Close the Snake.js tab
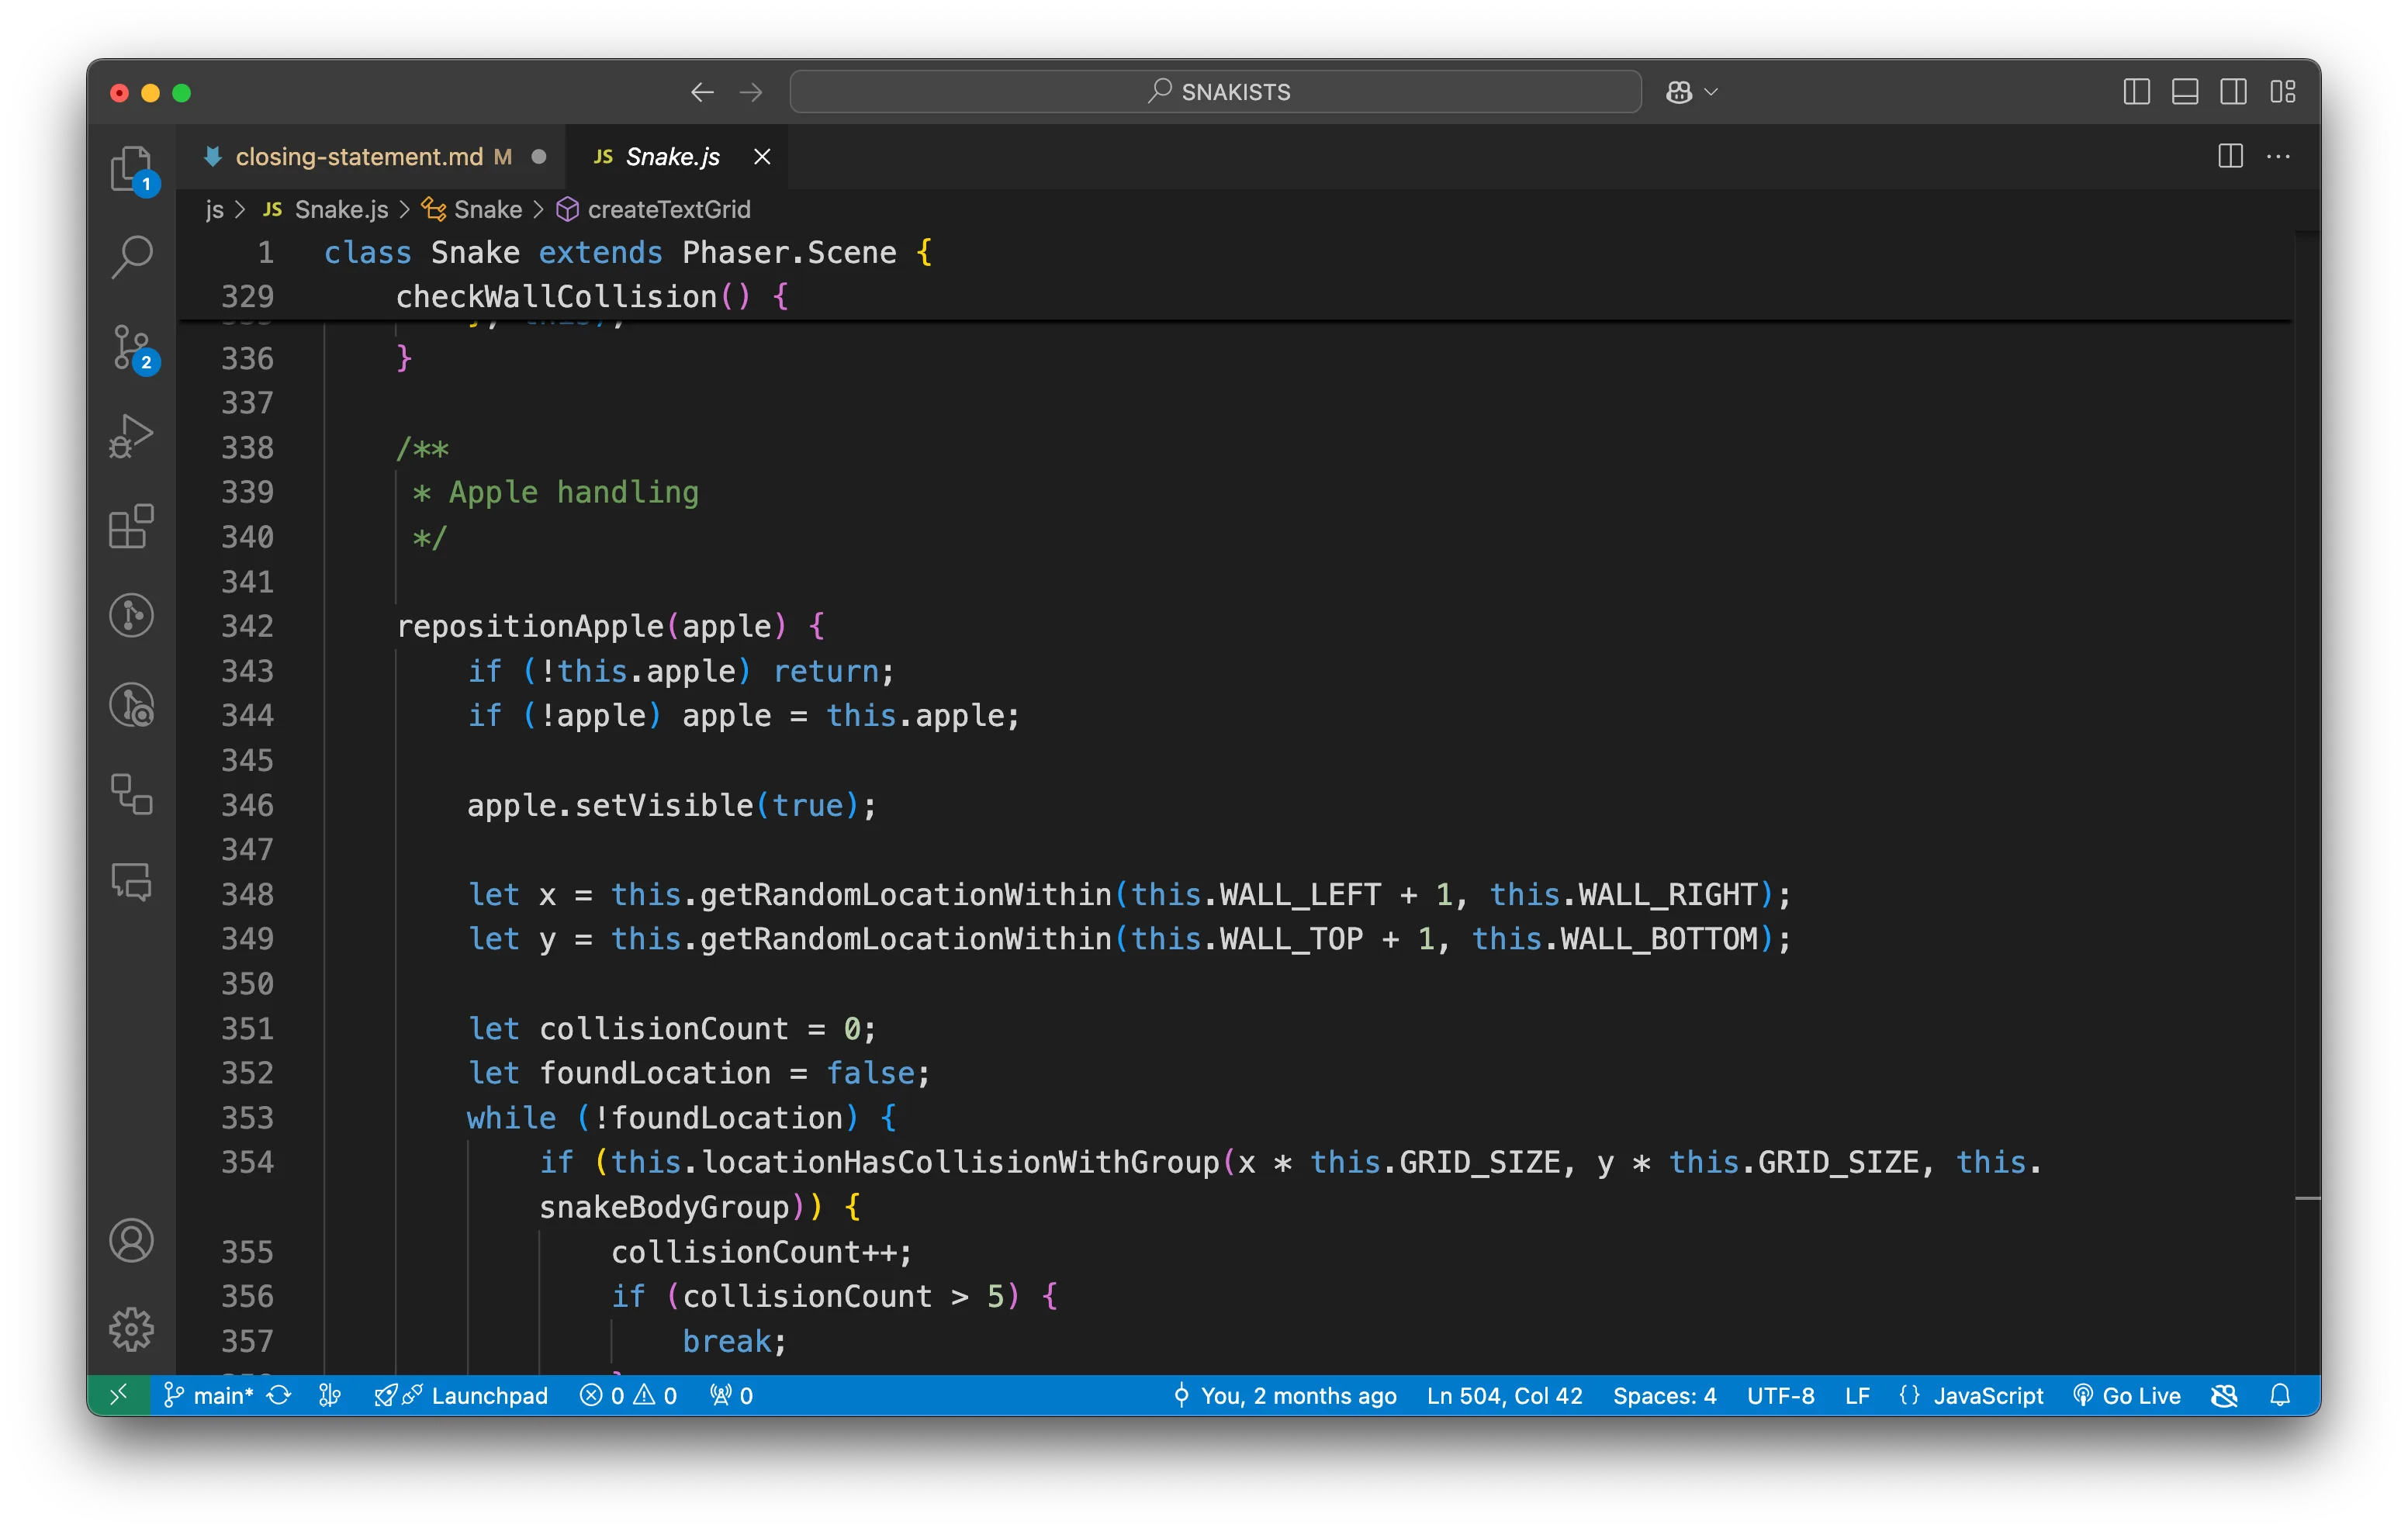 (x=762, y=156)
